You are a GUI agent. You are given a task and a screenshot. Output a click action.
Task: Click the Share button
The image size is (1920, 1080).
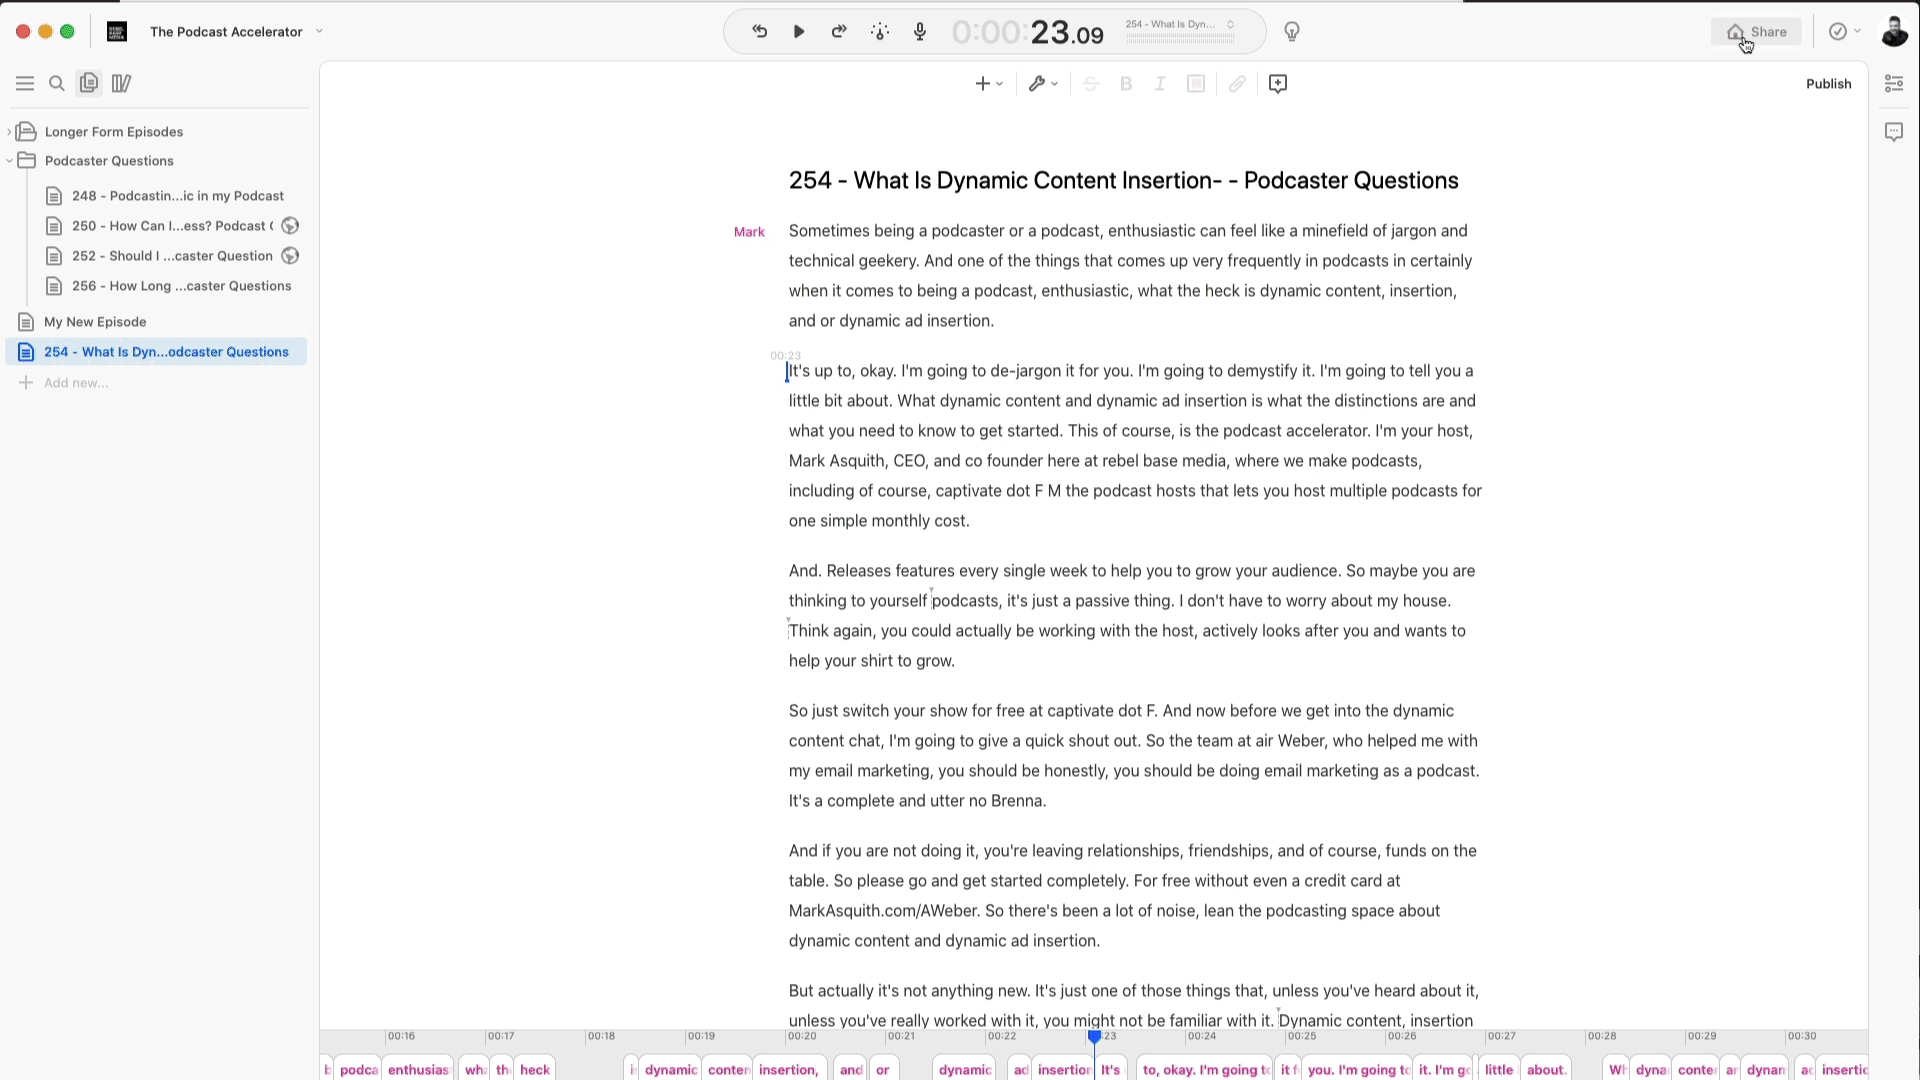click(x=1760, y=30)
